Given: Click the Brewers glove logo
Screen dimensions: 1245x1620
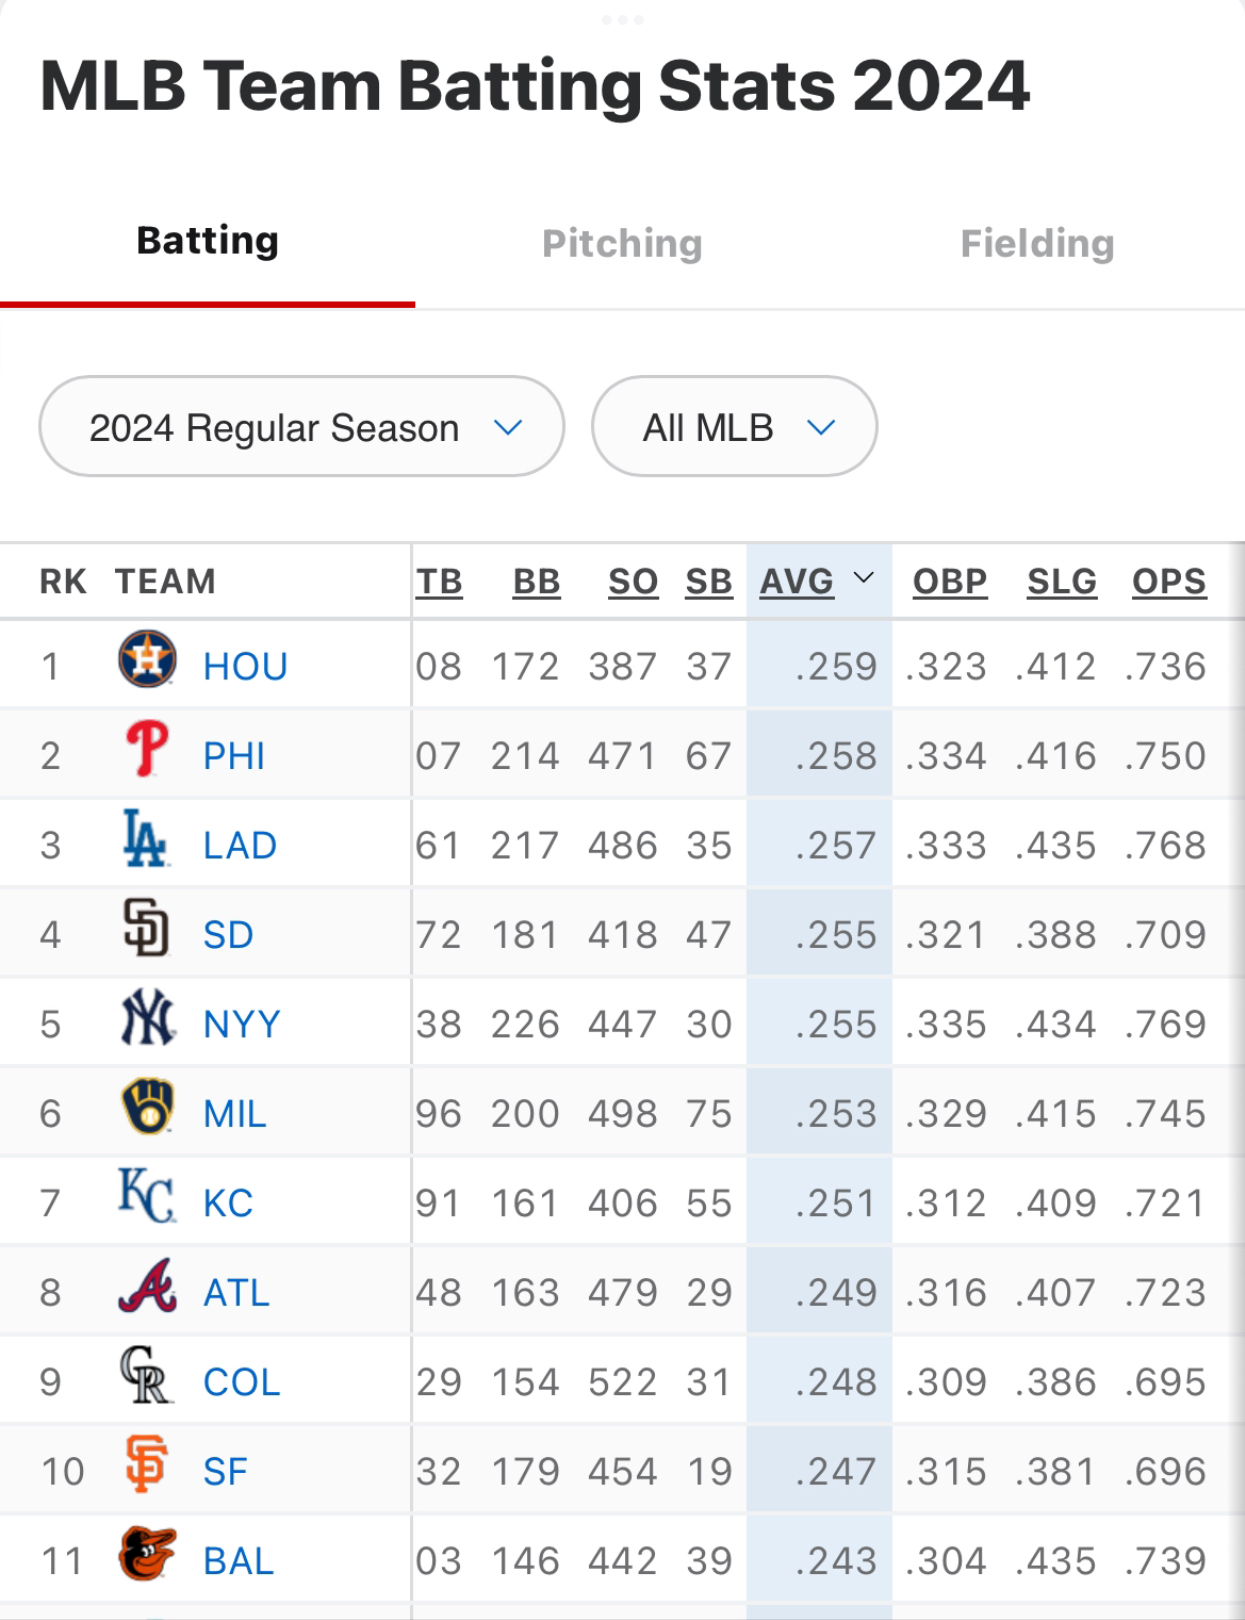Looking at the screenshot, I should (147, 1107).
